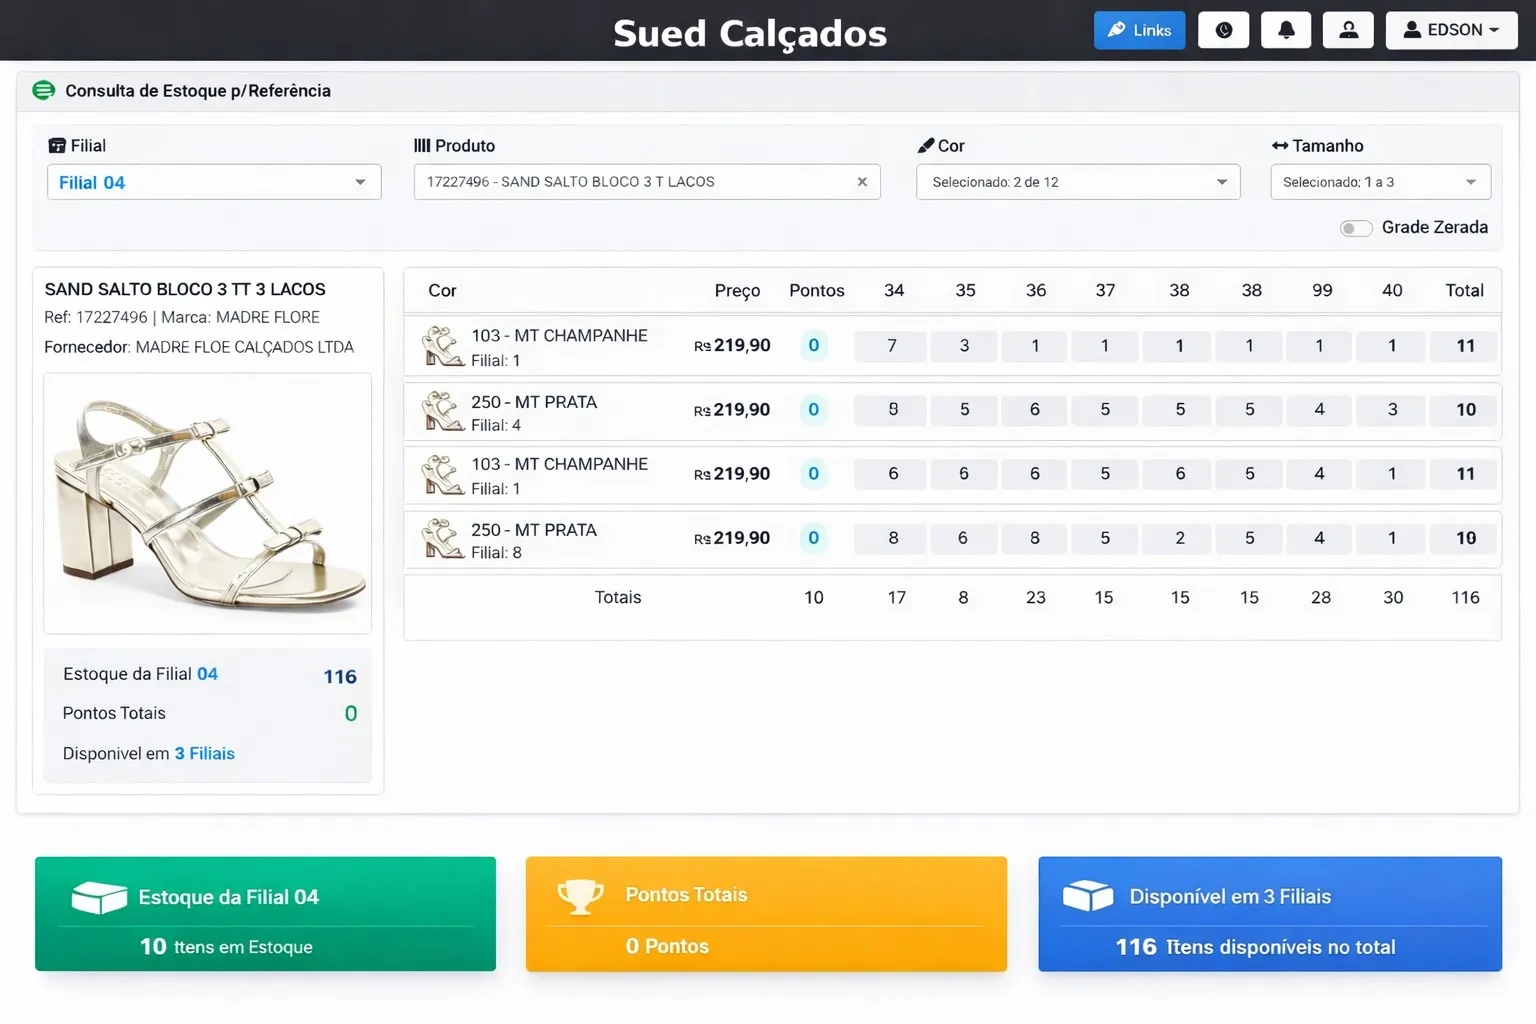Click the sandal product image
Image resolution: width=1536 pixels, height=1024 pixels.
pyautogui.click(x=208, y=503)
